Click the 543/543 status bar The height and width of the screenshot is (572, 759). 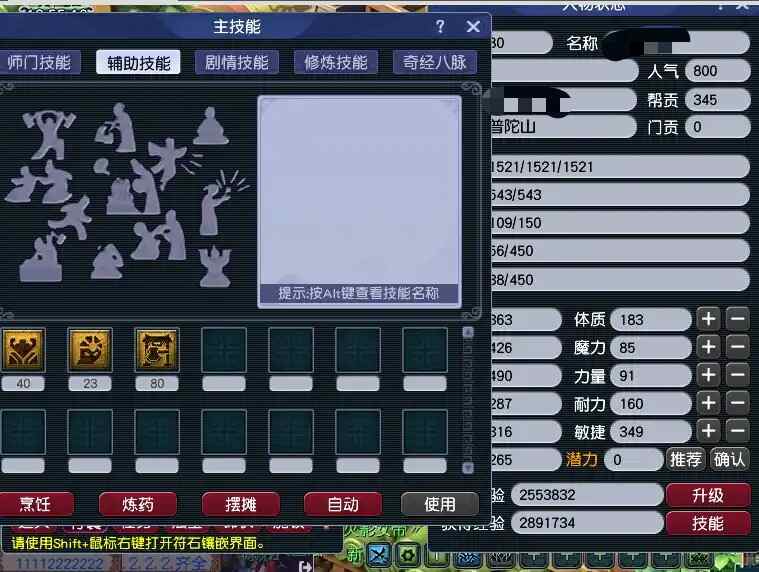620,195
